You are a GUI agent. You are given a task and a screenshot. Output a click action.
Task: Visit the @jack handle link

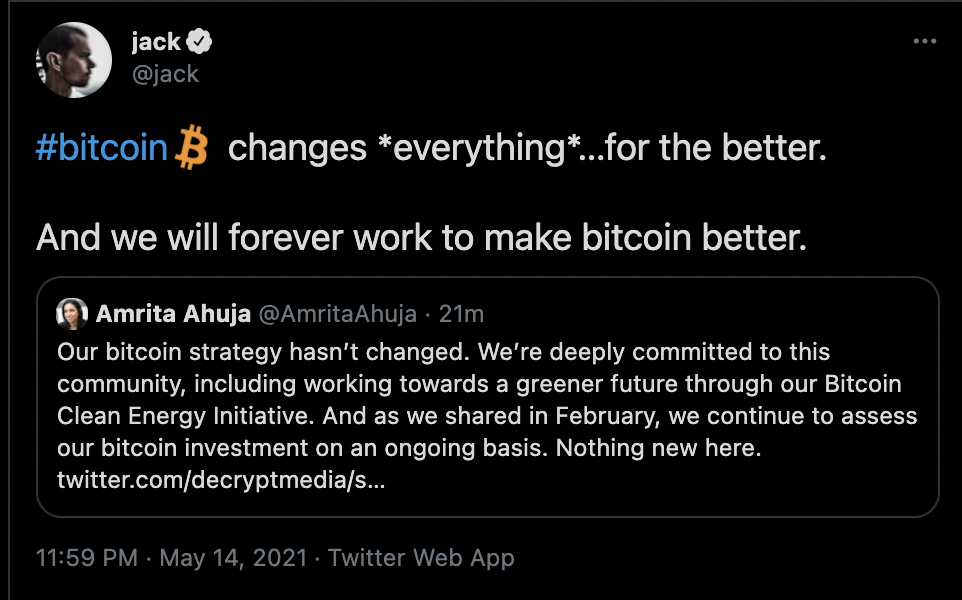coord(165,73)
